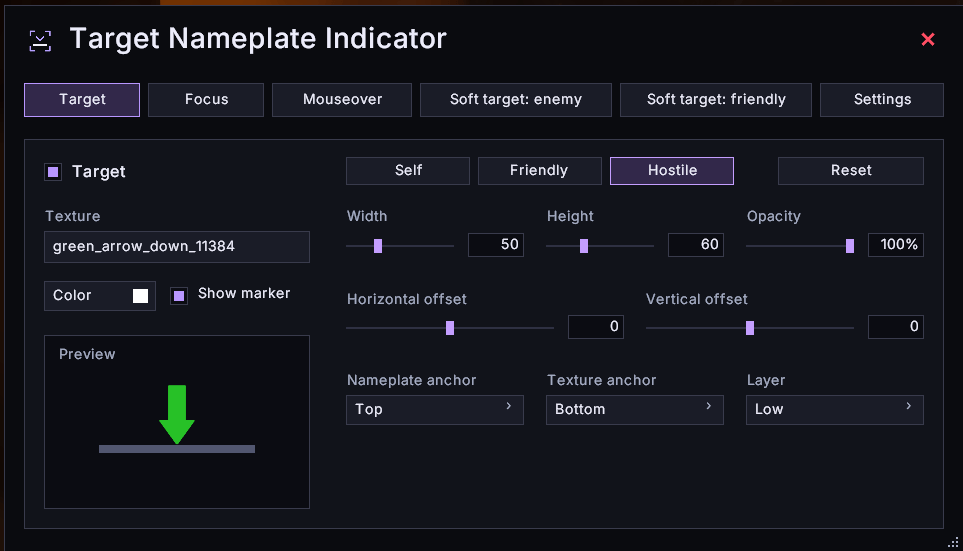Select the Friendly unit type button

(x=540, y=171)
